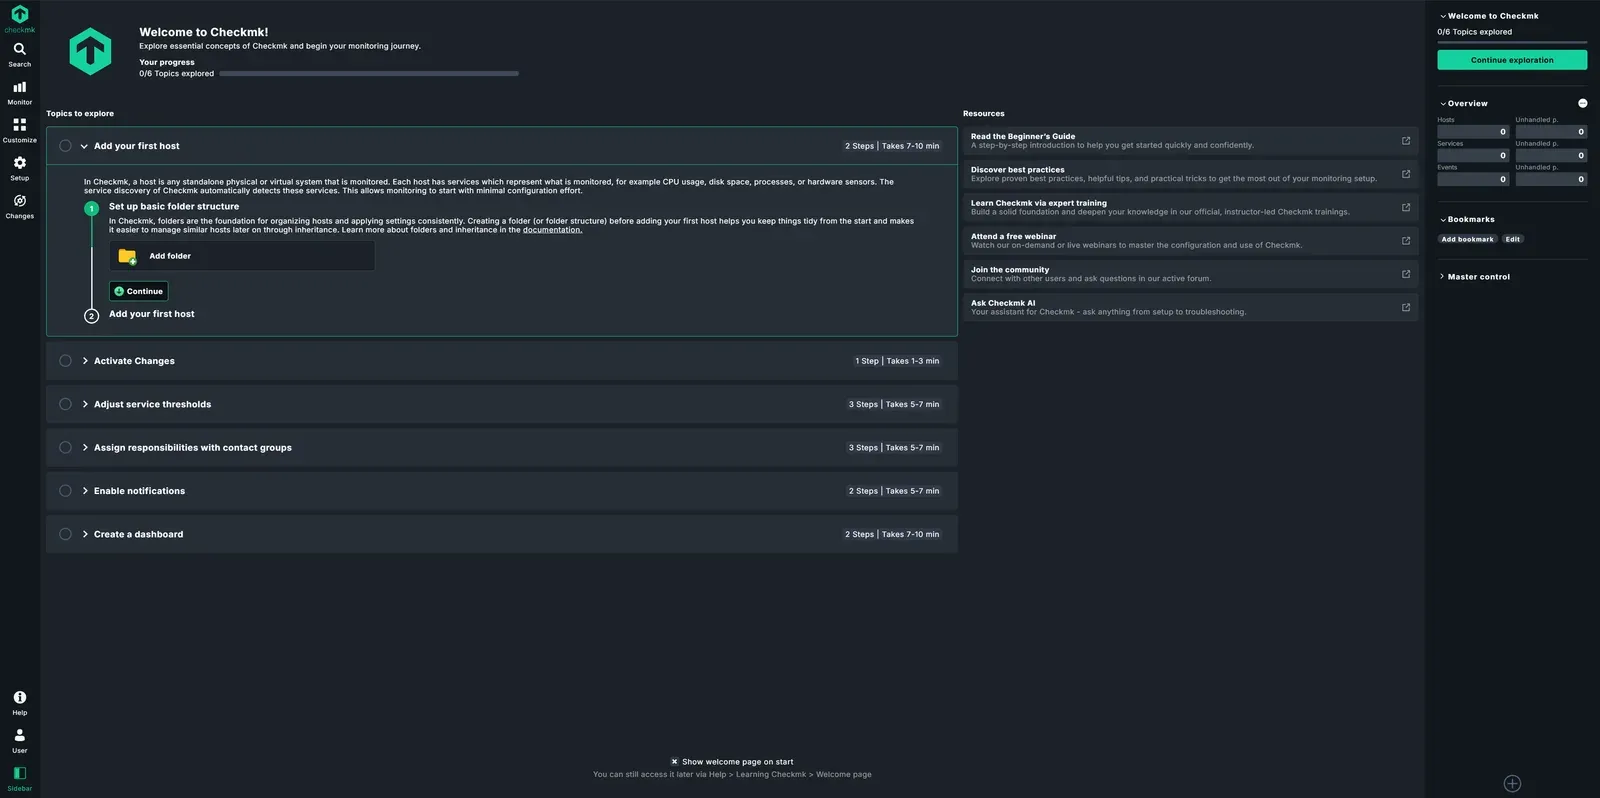Click Services Unhandled p. count
The image size is (1600, 798).
coord(1551,156)
